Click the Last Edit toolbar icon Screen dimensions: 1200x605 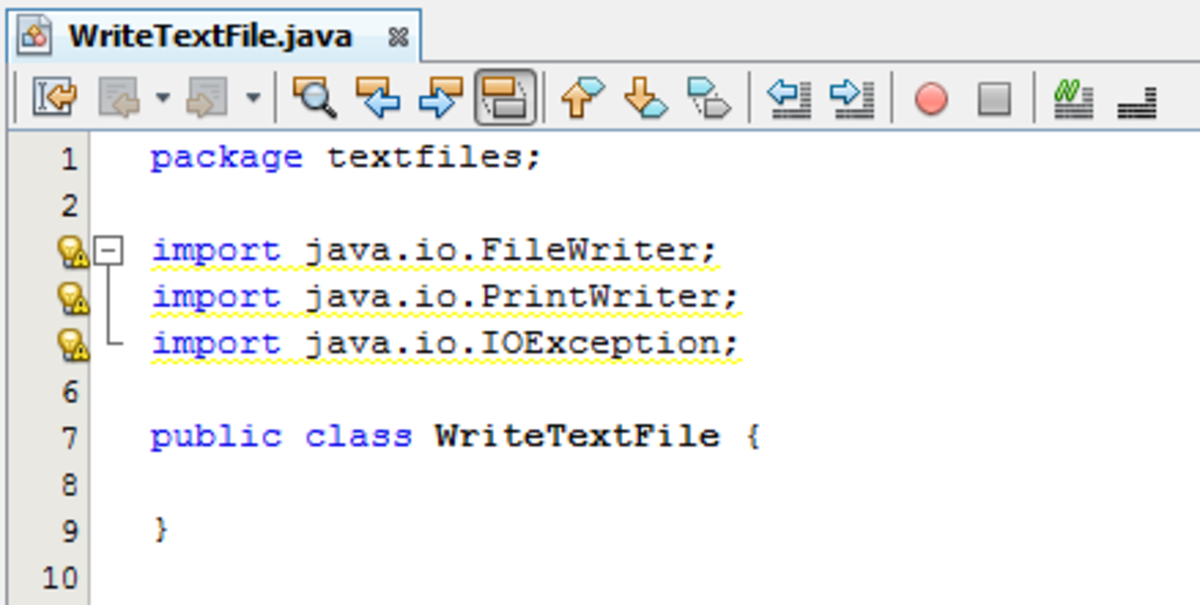(x=55, y=99)
